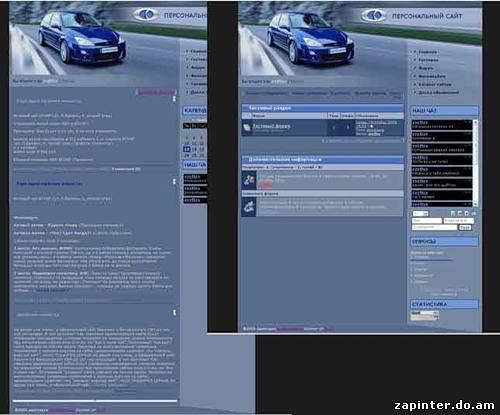Open the second news entry's blue title link

[49, 184]
